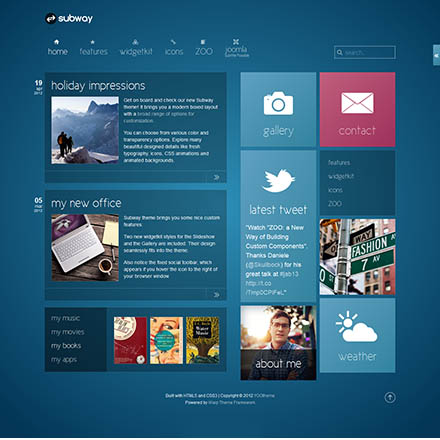
Task: Focus the search input field
Action: click(x=365, y=52)
